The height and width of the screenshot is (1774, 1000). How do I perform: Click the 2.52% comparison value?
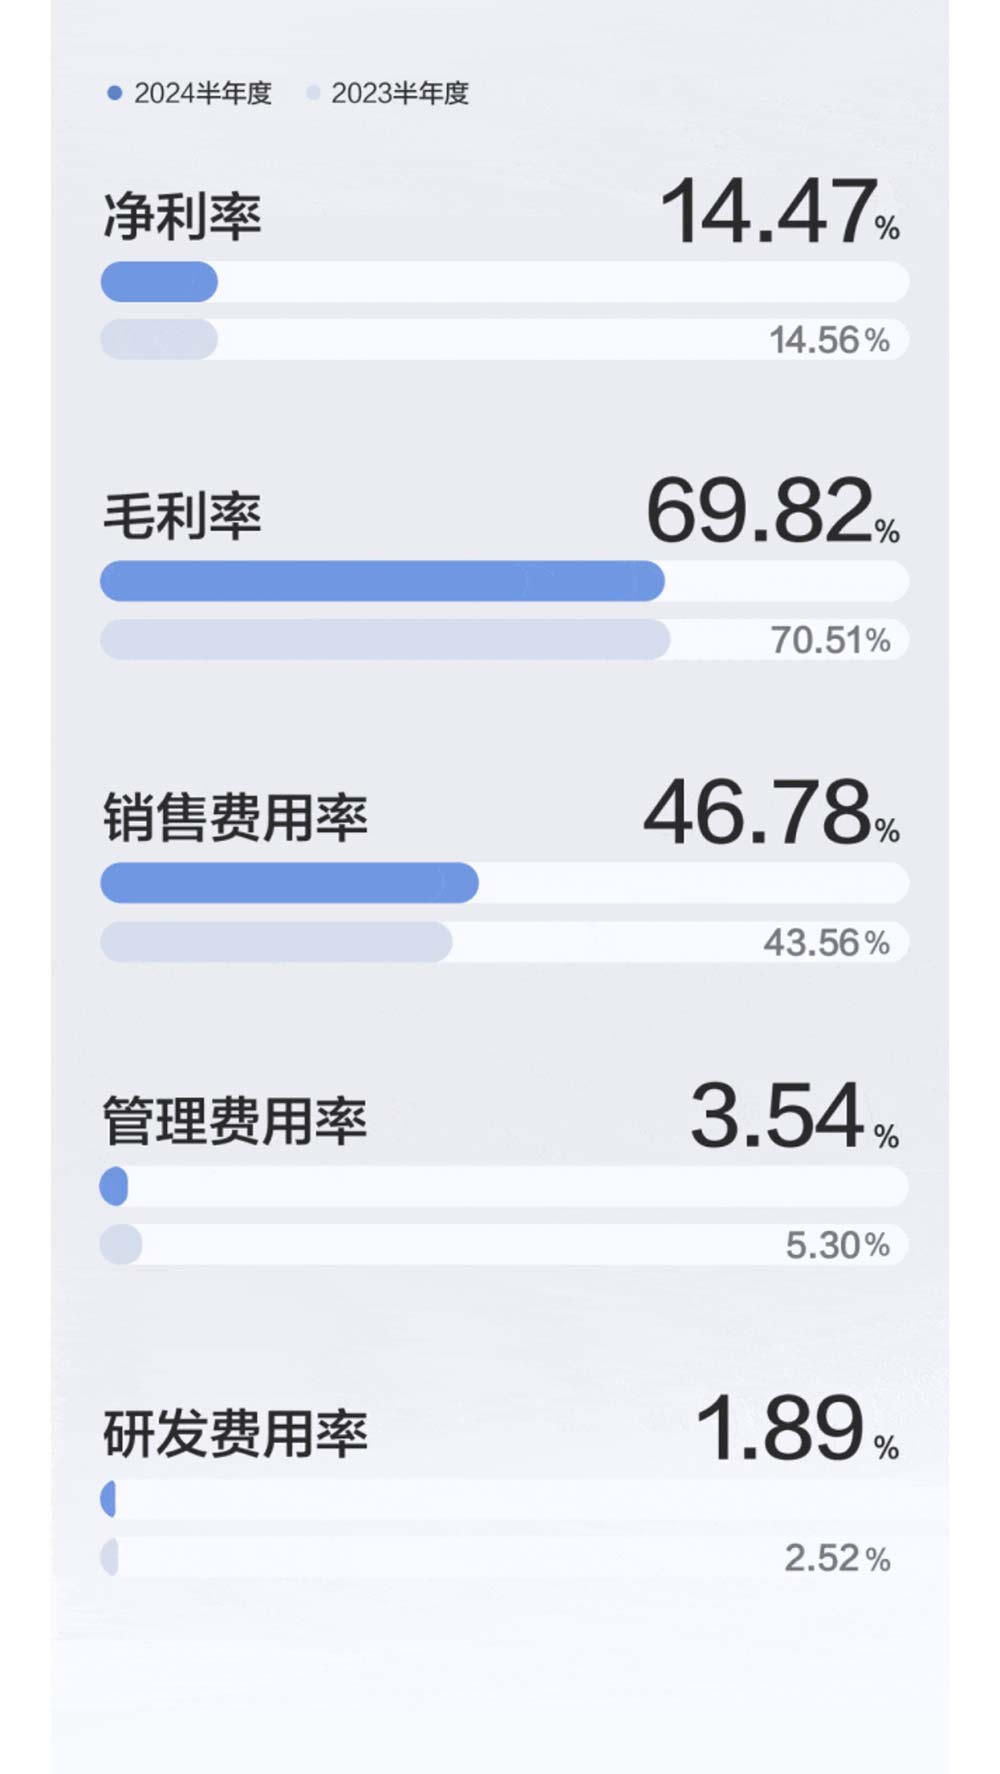(x=837, y=1558)
